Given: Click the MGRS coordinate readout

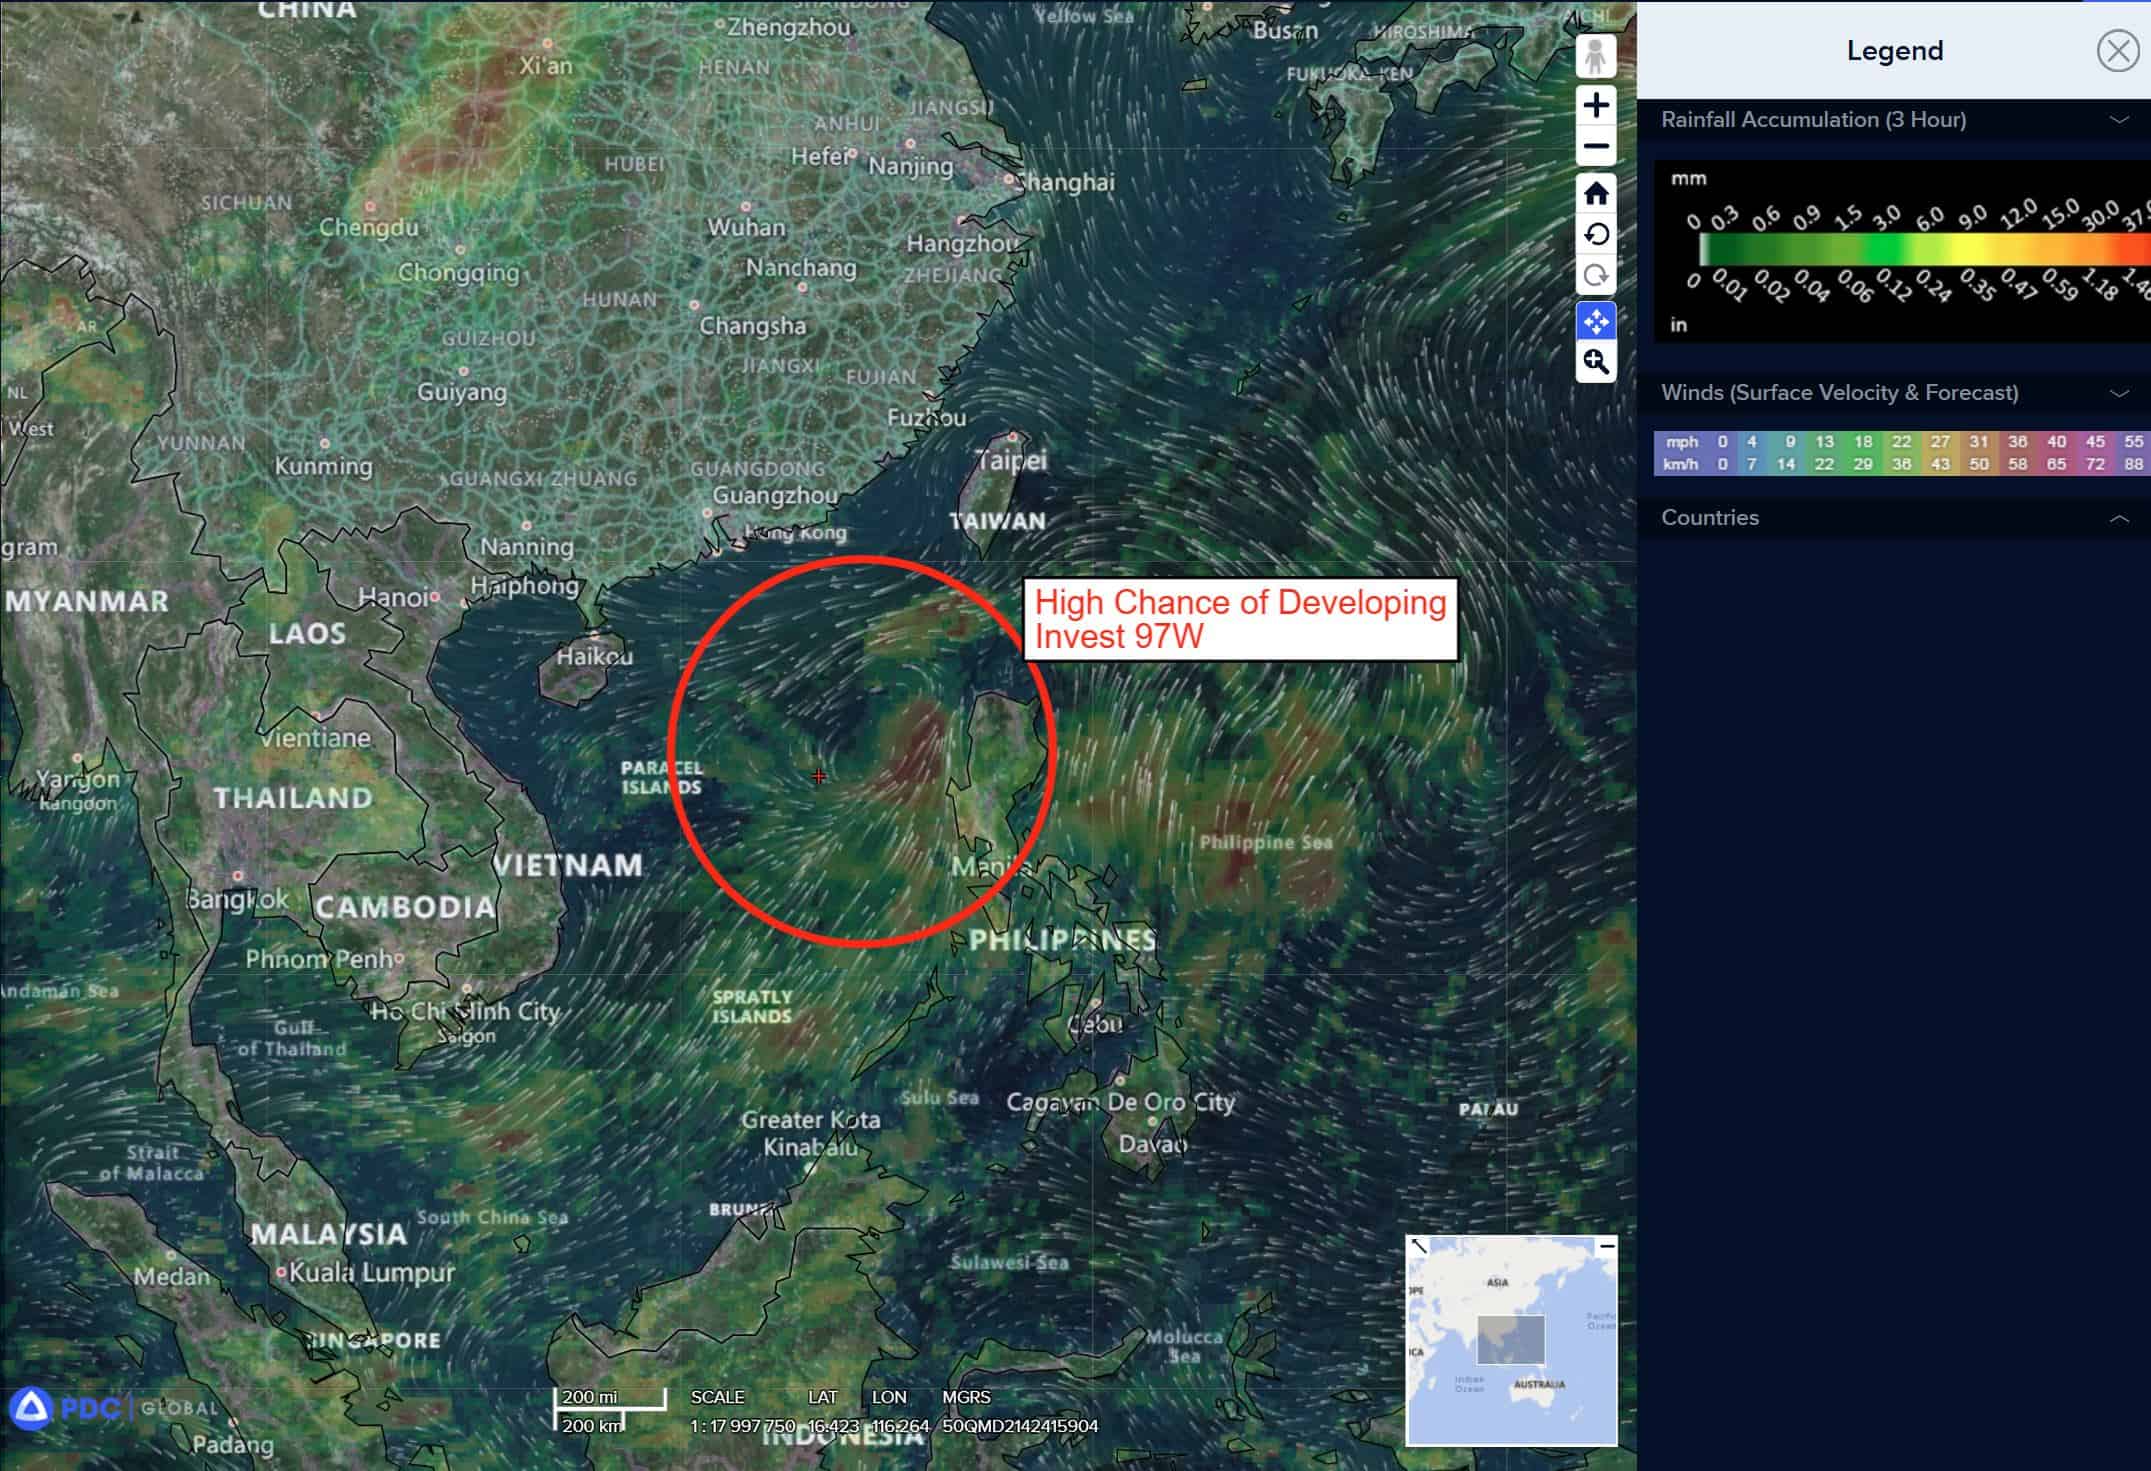Looking at the screenshot, I should coord(1020,1426).
